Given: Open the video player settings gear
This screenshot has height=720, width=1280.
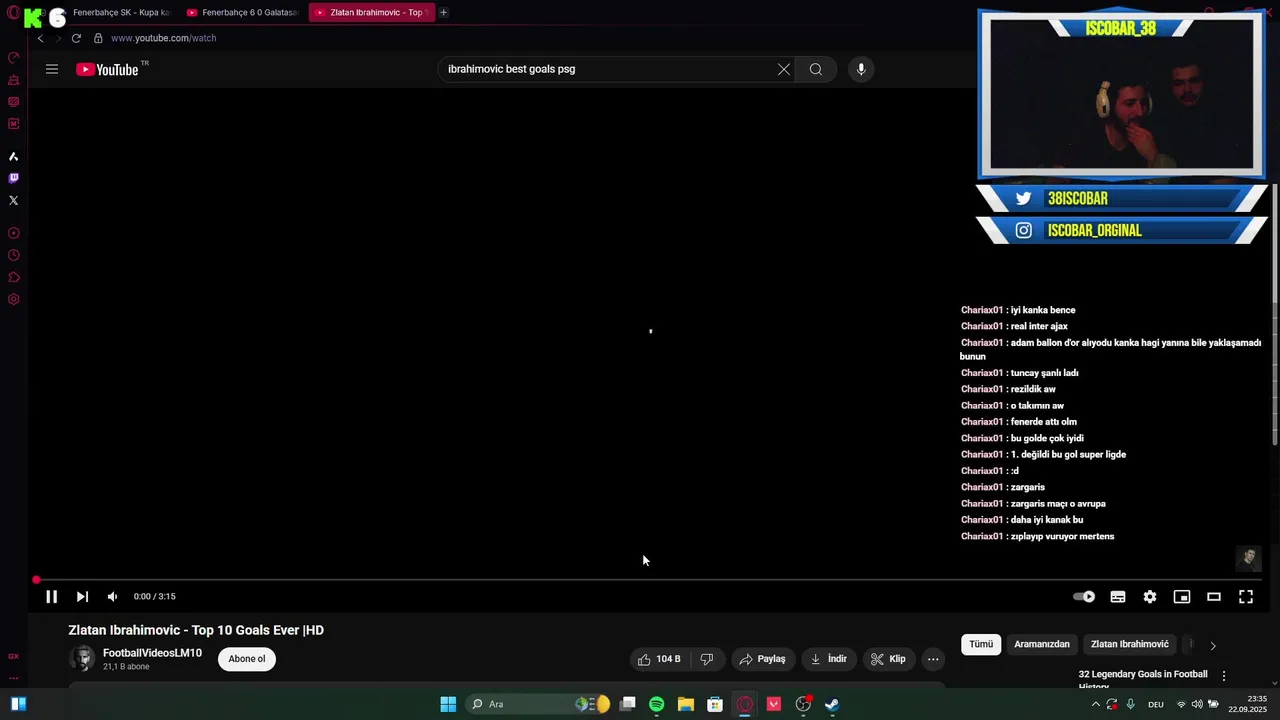Looking at the screenshot, I should click(x=1150, y=597).
